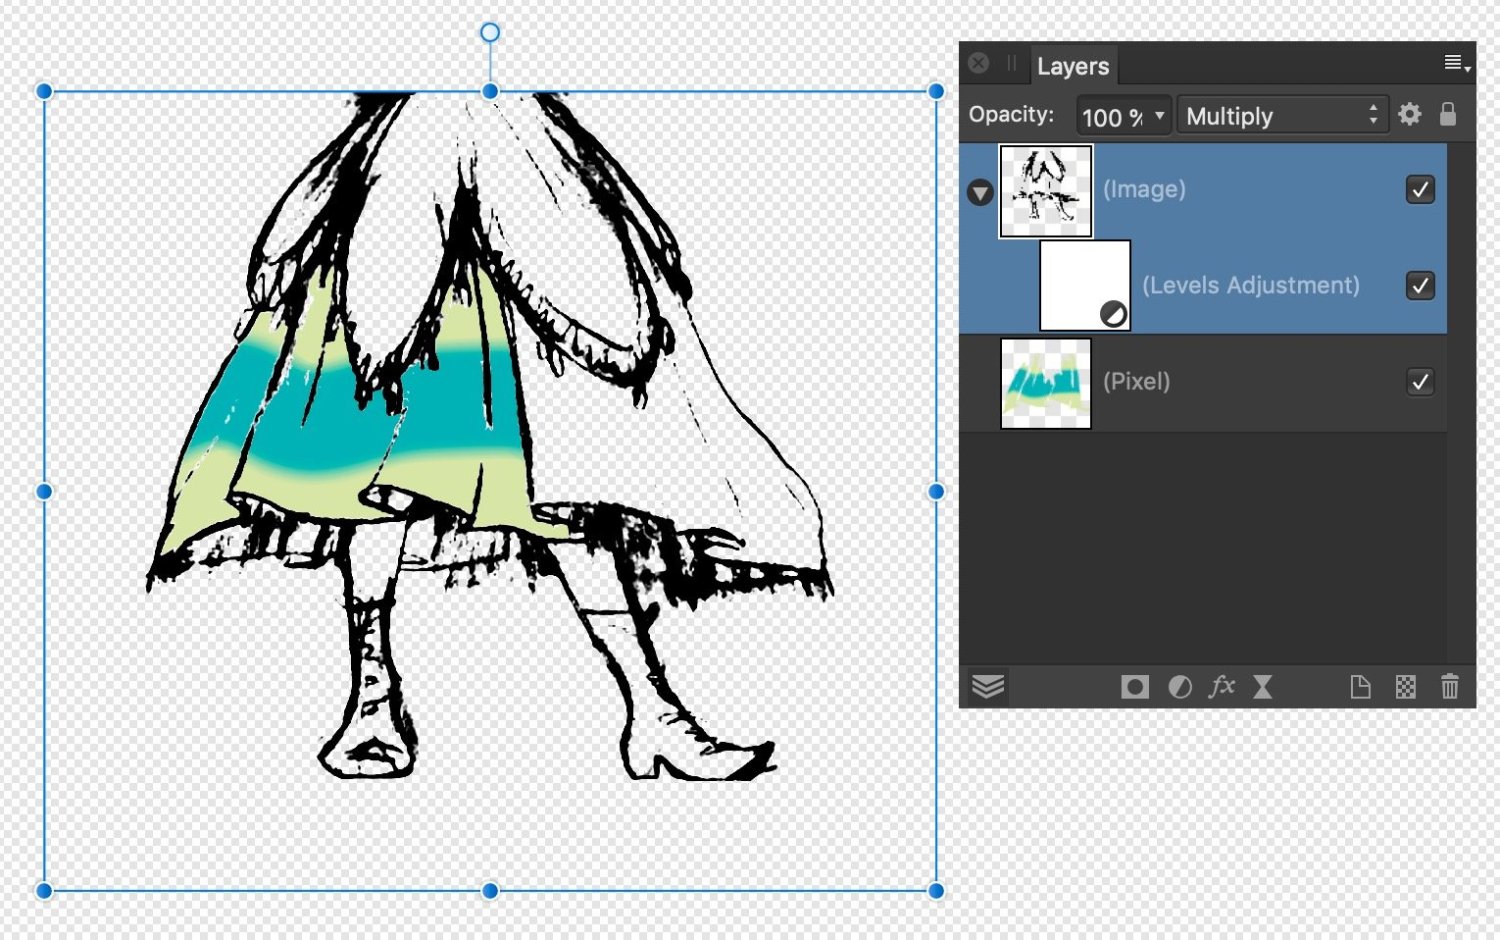This screenshot has height=940, width=1500.
Task: Click the Edit All Layers icon
Action: coord(988,687)
